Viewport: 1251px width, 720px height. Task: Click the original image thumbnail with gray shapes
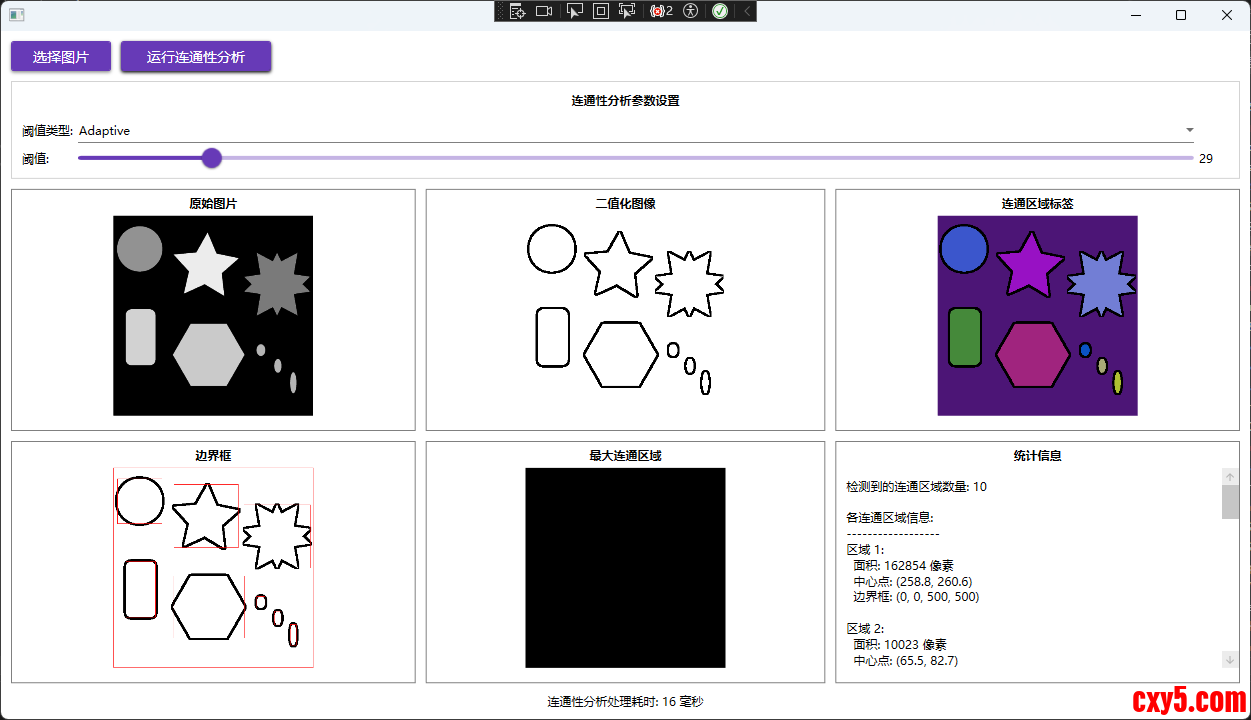213,315
